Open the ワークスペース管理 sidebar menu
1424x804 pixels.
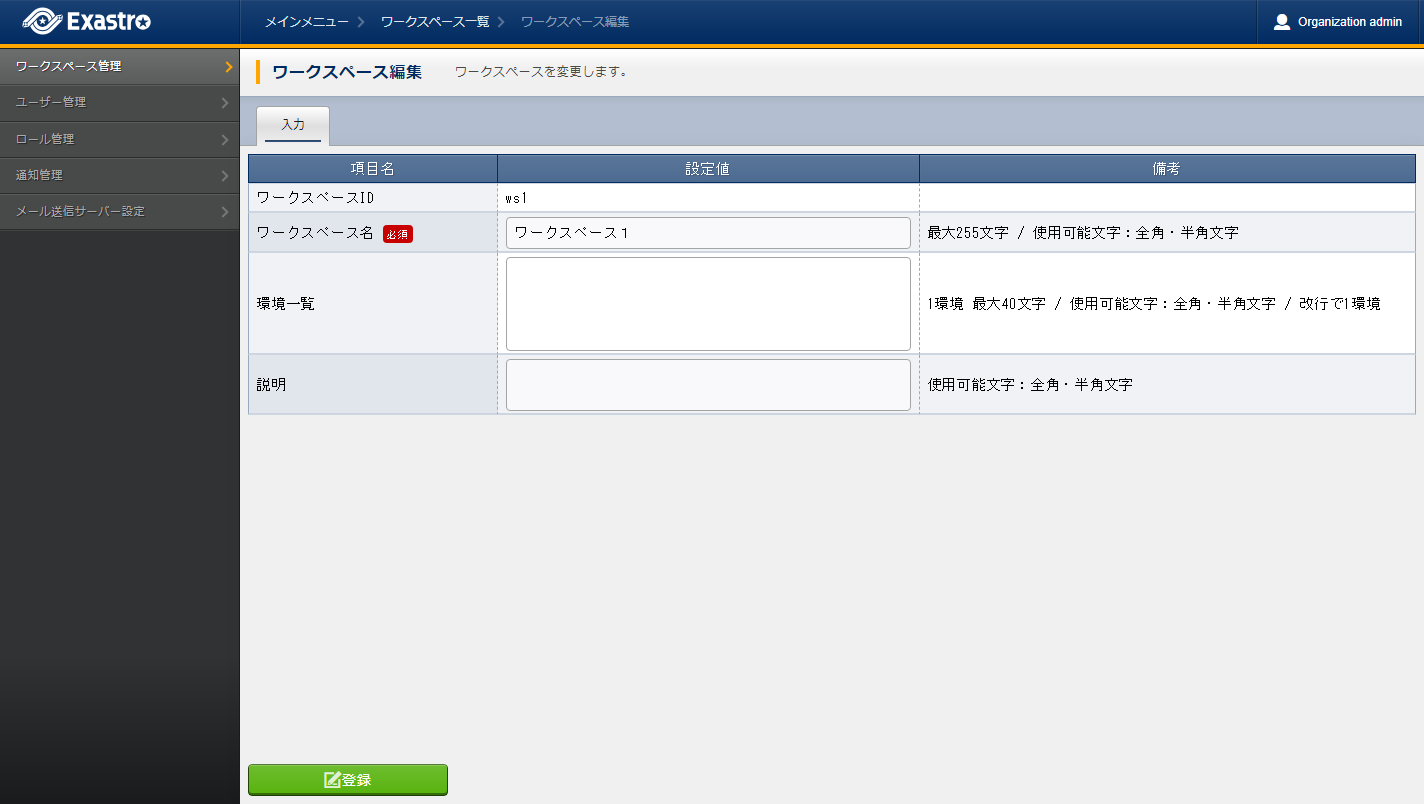tap(70, 66)
